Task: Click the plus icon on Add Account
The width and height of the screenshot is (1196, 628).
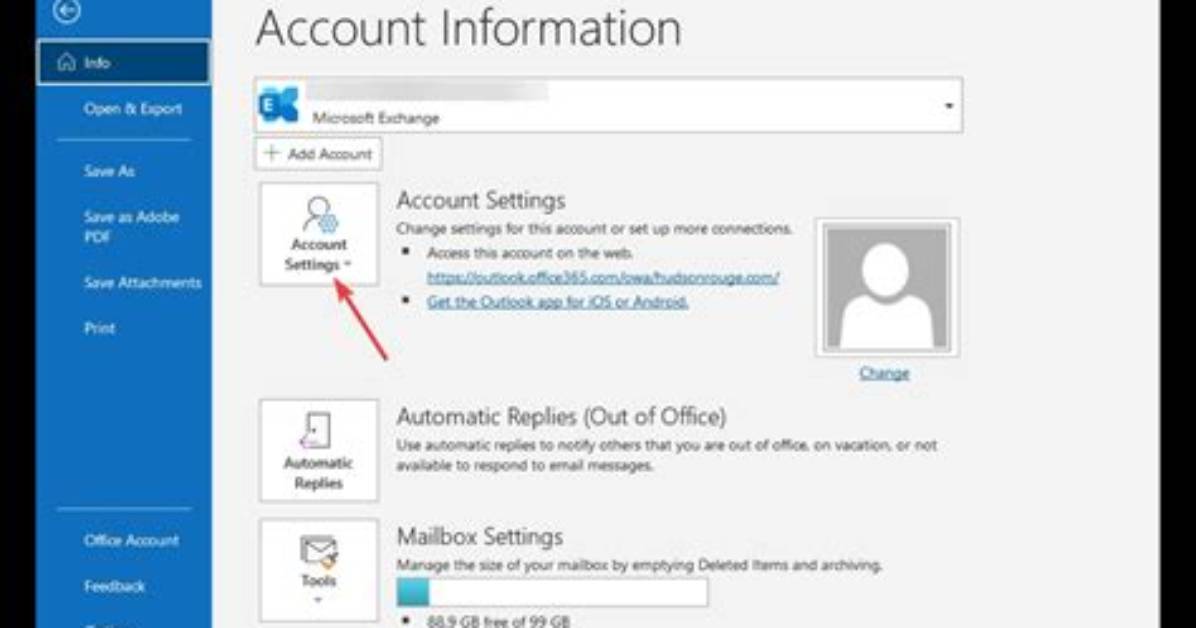Action: tap(272, 153)
